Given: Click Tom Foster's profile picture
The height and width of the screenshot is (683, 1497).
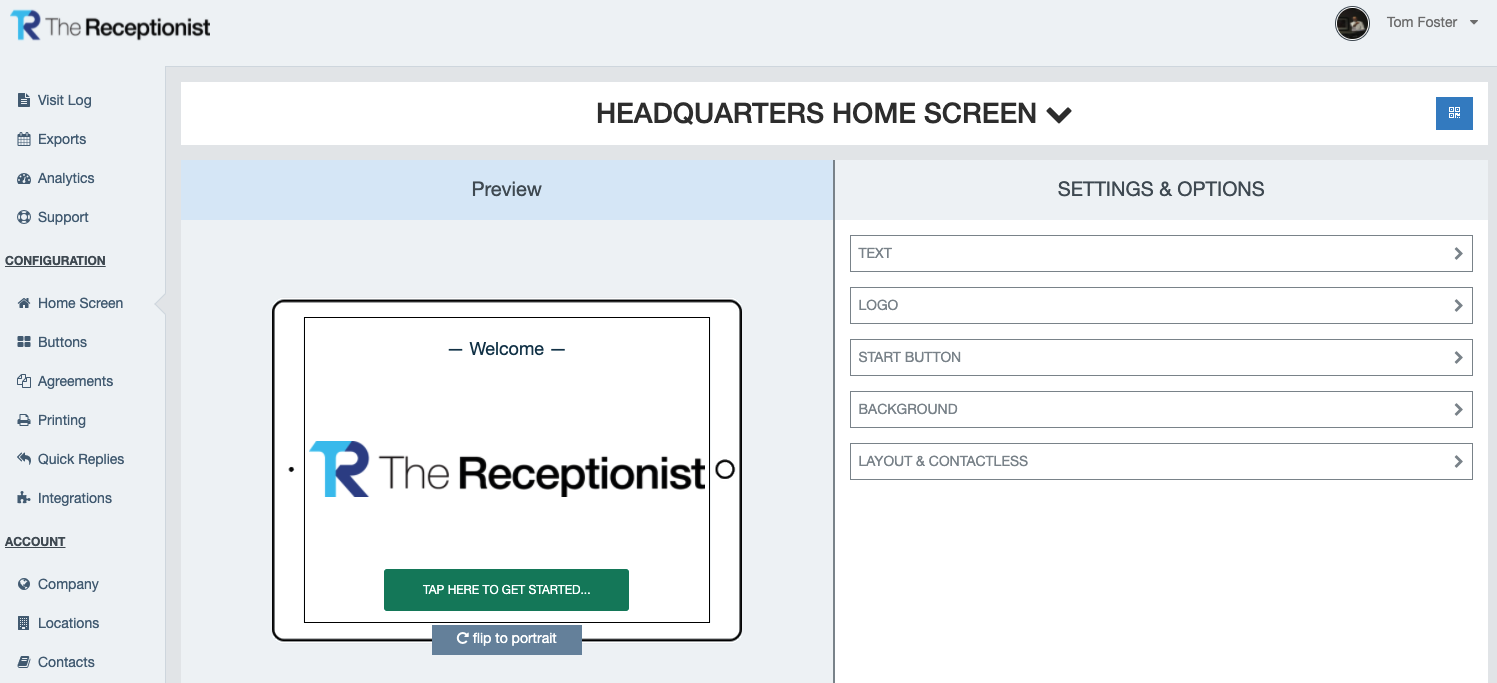Looking at the screenshot, I should (1352, 22).
